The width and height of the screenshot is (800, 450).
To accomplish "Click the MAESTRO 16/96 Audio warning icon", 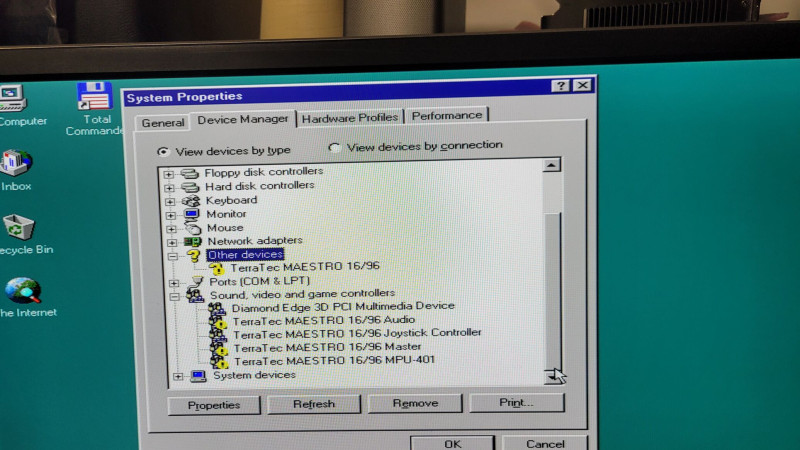I will 218,322.
